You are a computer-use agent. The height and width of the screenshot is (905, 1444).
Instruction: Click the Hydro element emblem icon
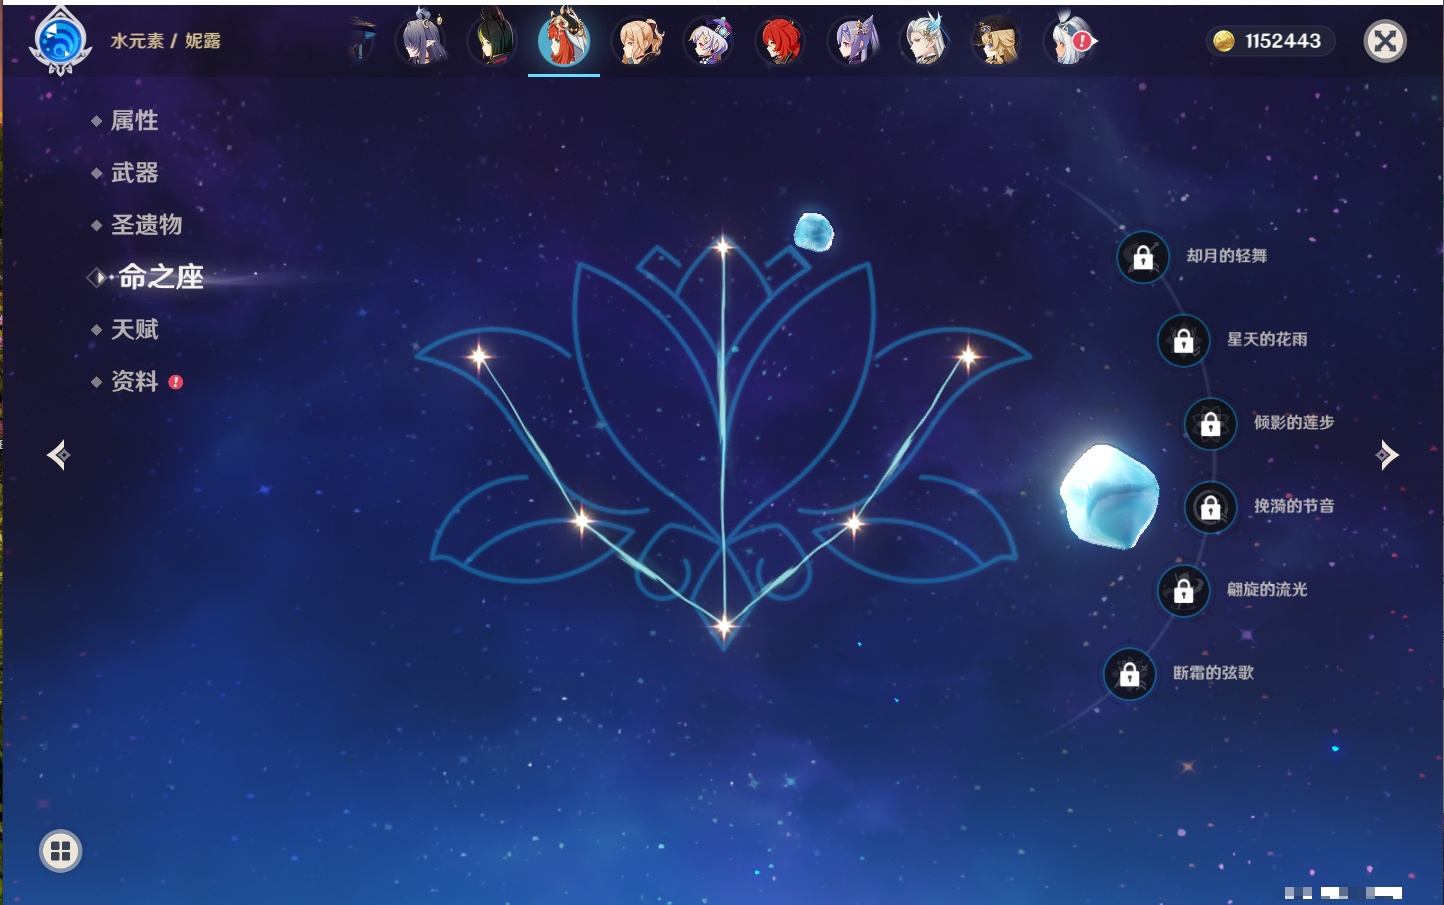coord(60,41)
